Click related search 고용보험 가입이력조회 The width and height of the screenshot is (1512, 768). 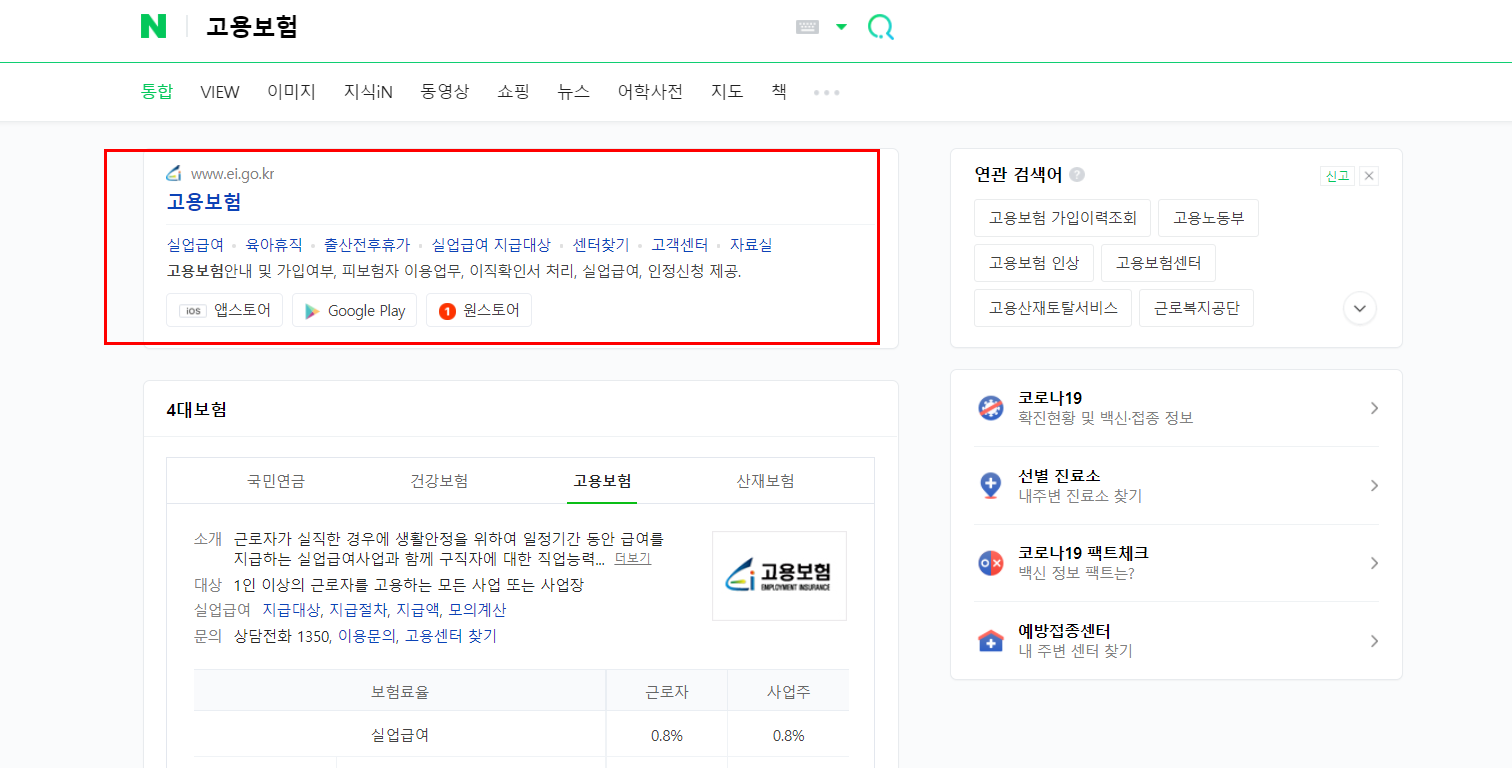tap(1062, 218)
